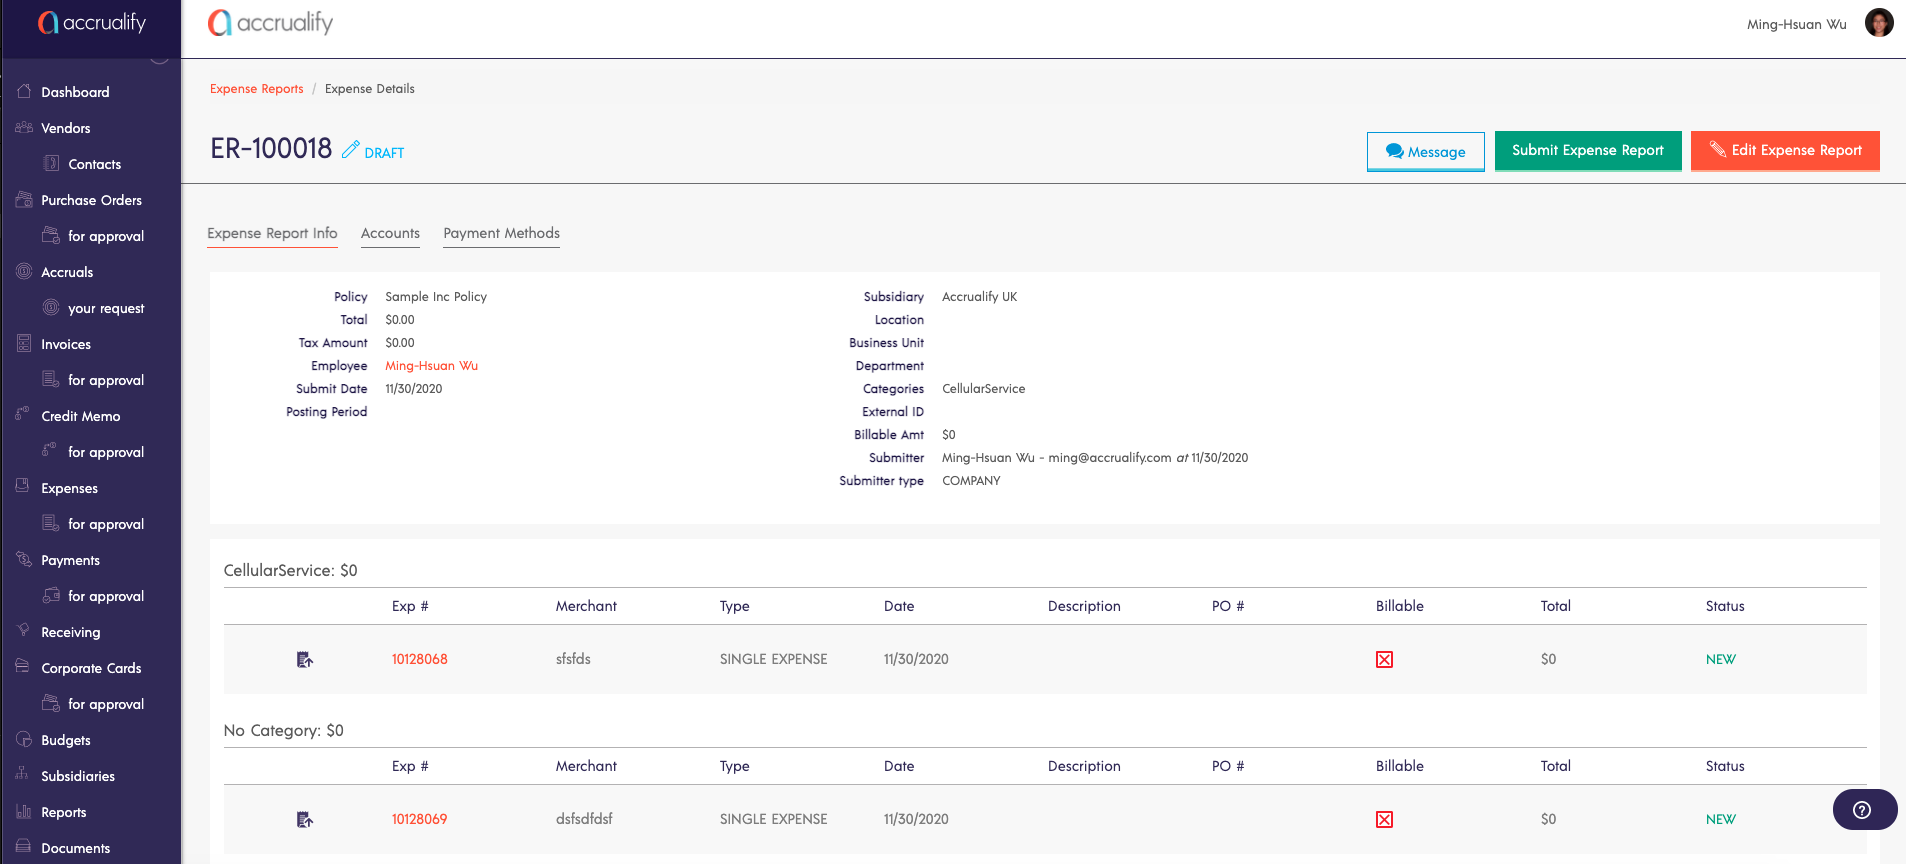The image size is (1906, 864).
Task: Toggle Billable box for expense 10128069
Action: (1384, 819)
